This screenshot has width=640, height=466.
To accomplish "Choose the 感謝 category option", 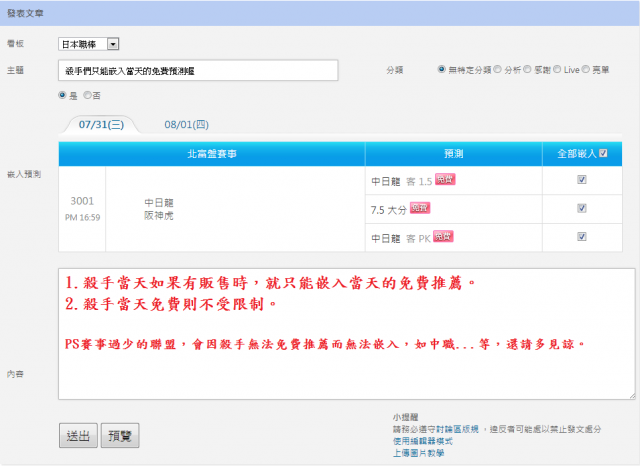I will tap(529, 70).
